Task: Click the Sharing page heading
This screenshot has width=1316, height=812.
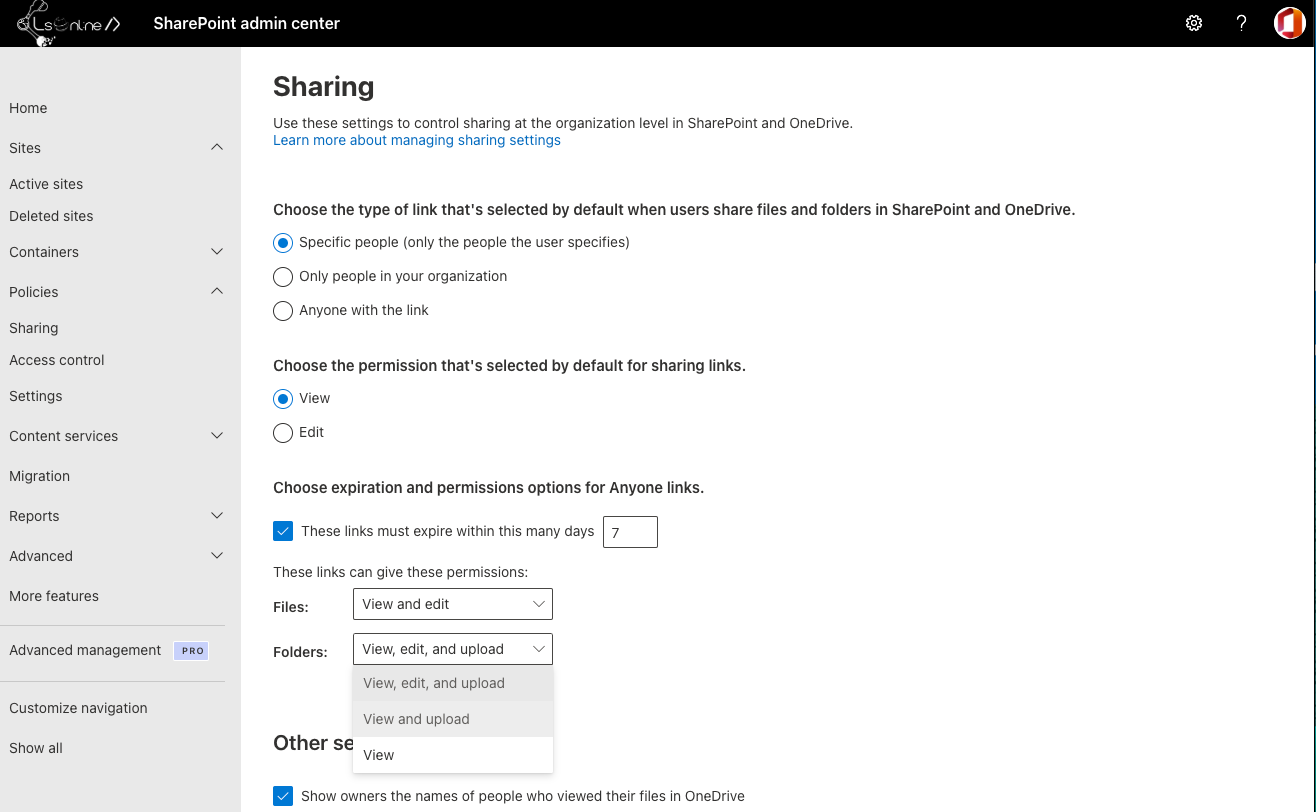Action: 324,87
